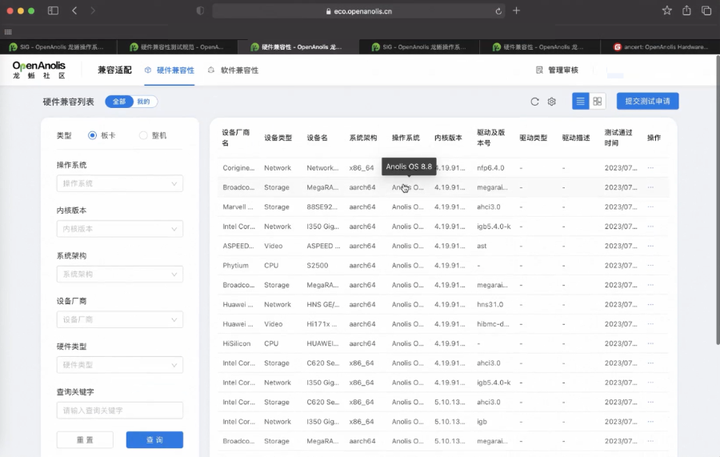Switch to grid card view icon
Screen dimensions: 720x457
click(x=597, y=101)
